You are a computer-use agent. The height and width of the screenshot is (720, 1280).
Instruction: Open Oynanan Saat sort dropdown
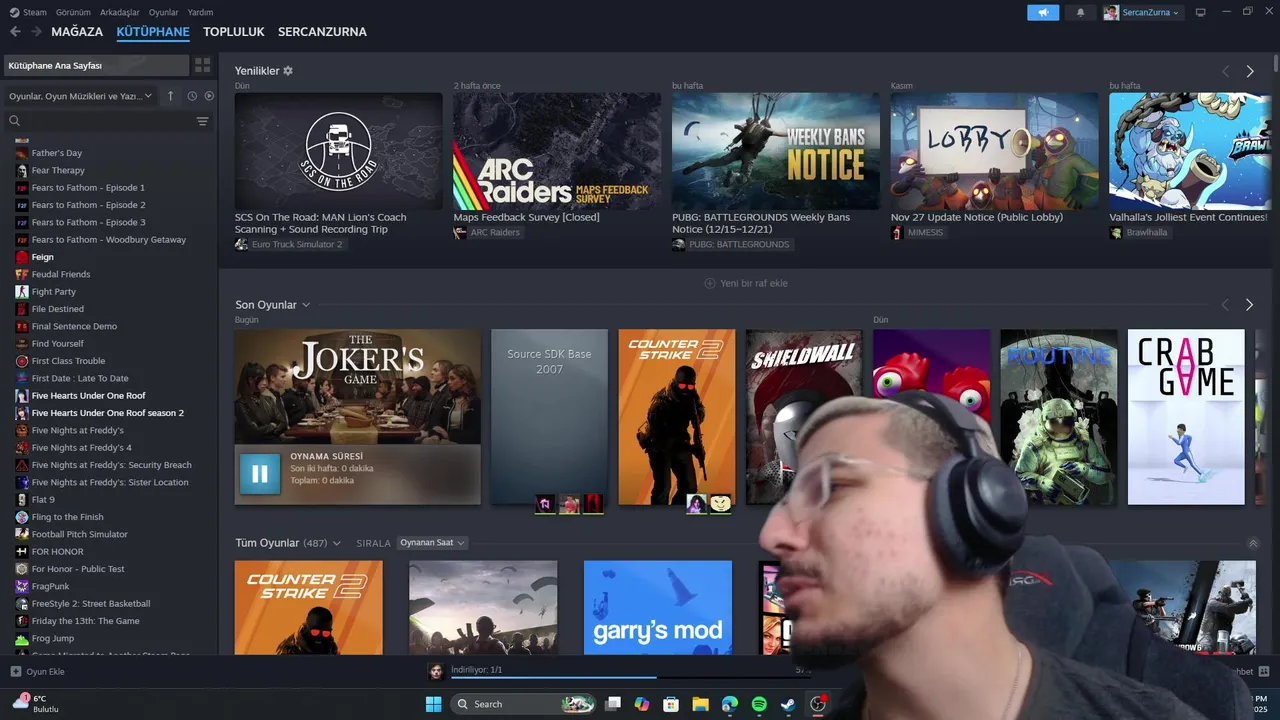(432, 543)
